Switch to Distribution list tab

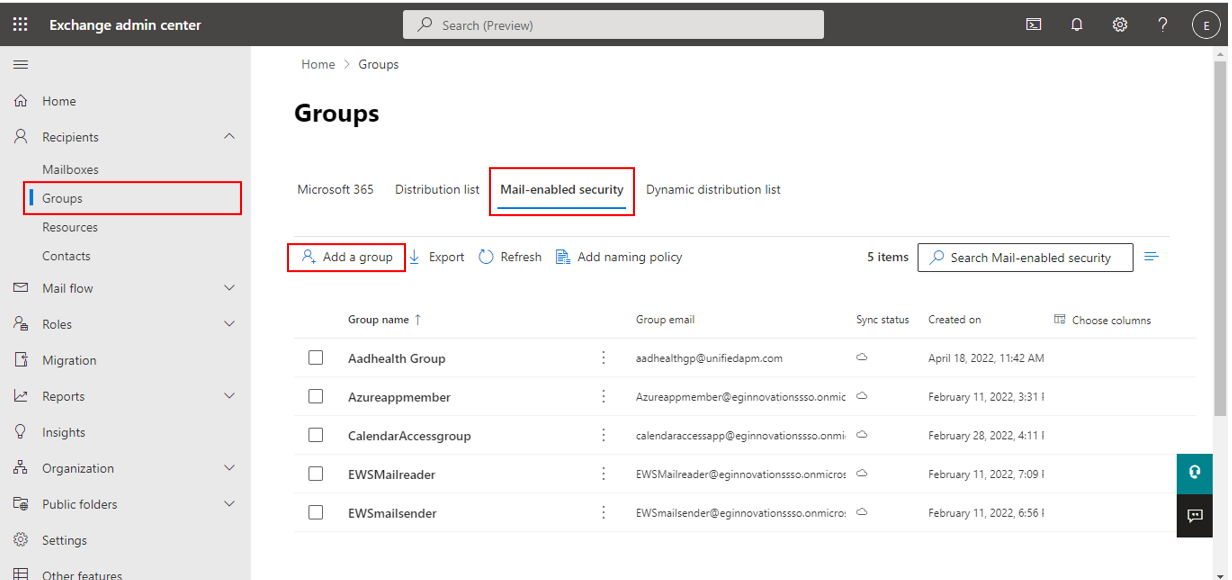point(437,189)
